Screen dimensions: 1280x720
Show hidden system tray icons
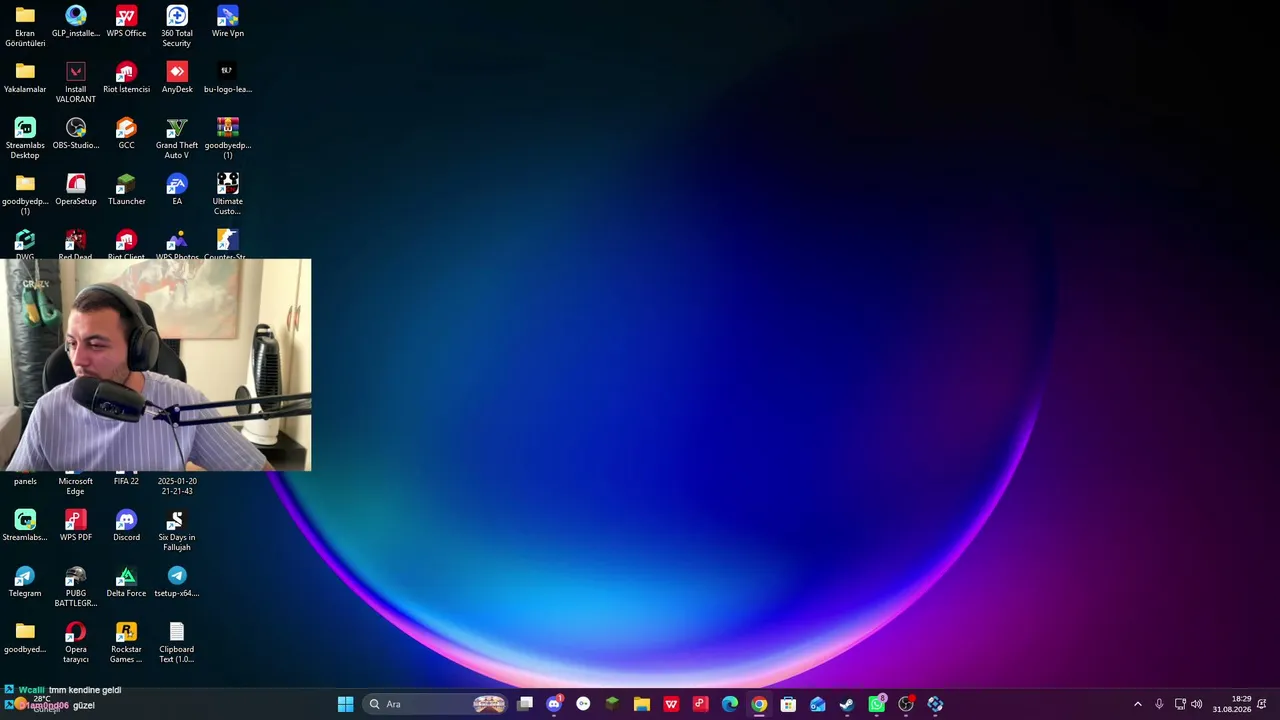pos(1137,704)
